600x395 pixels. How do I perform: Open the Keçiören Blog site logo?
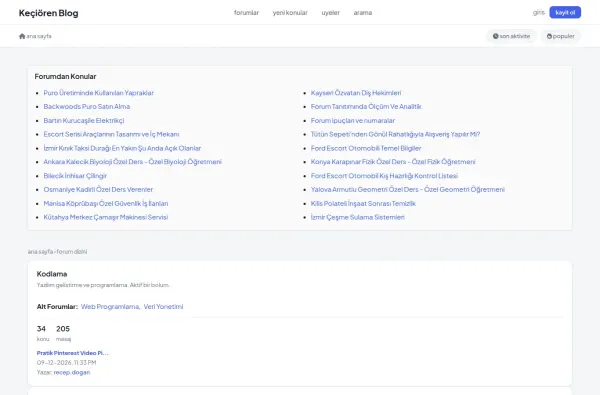click(x=49, y=13)
